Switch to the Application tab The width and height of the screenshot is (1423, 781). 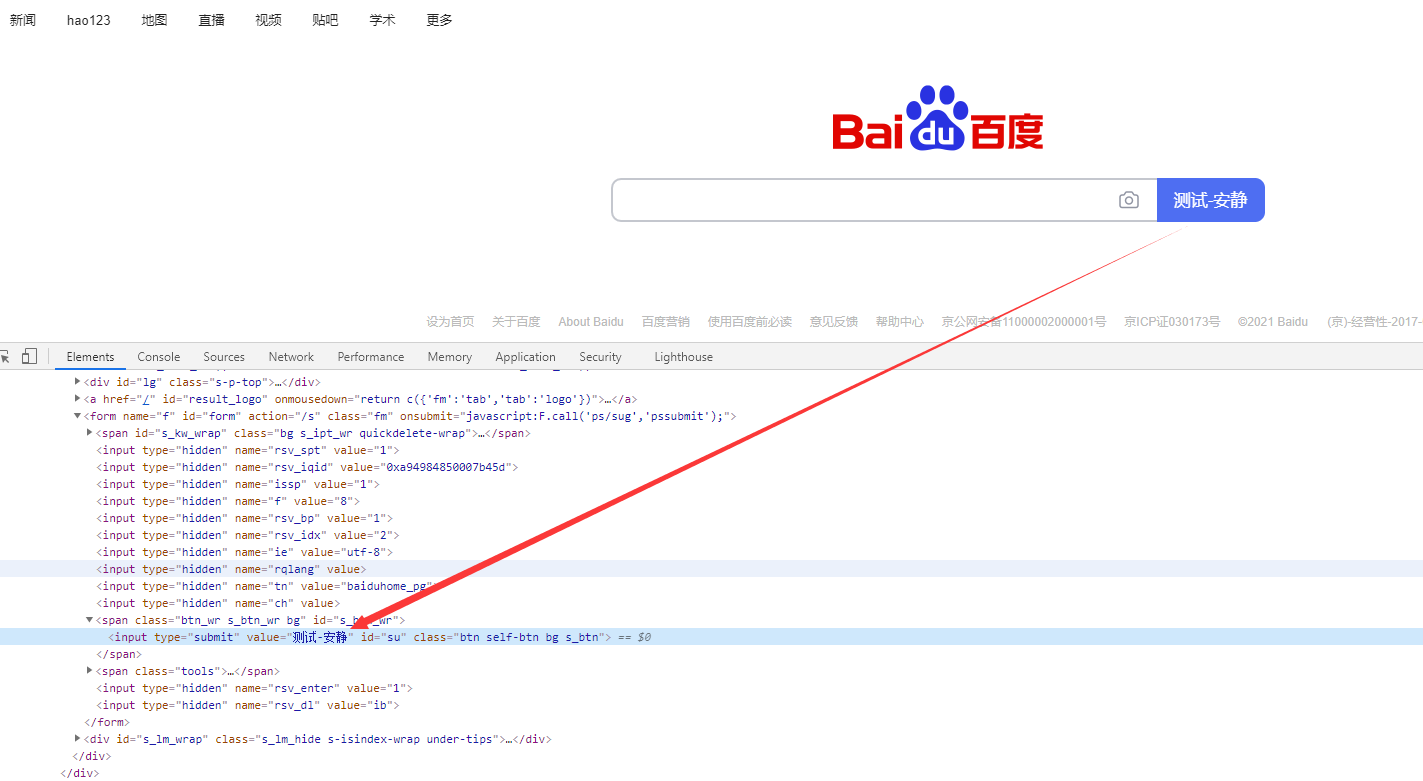point(525,357)
